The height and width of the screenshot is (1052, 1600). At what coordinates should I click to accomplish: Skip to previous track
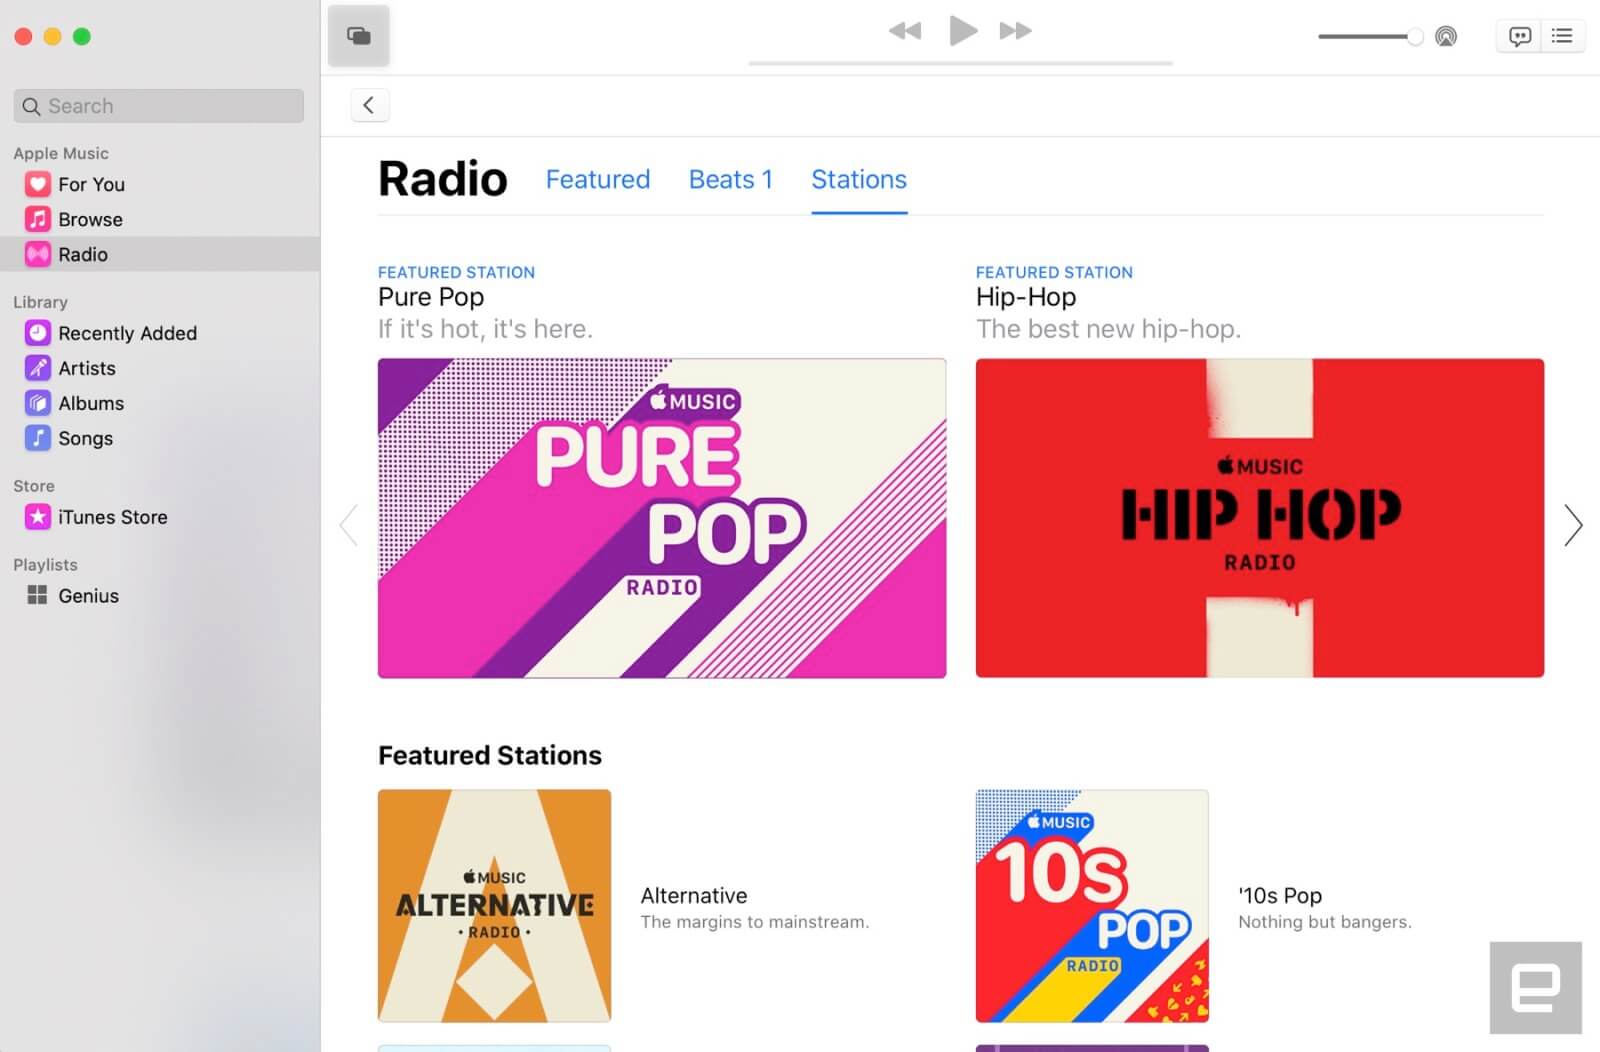tap(905, 31)
